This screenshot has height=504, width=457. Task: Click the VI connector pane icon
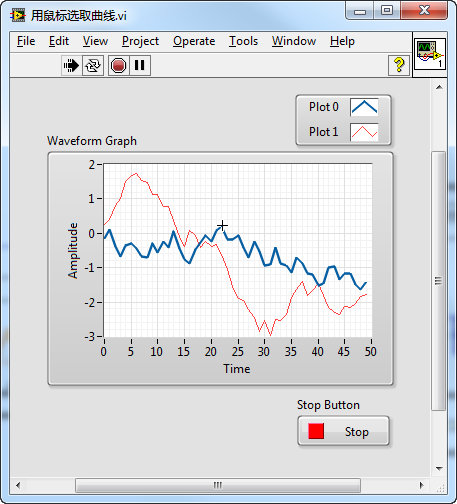429,54
